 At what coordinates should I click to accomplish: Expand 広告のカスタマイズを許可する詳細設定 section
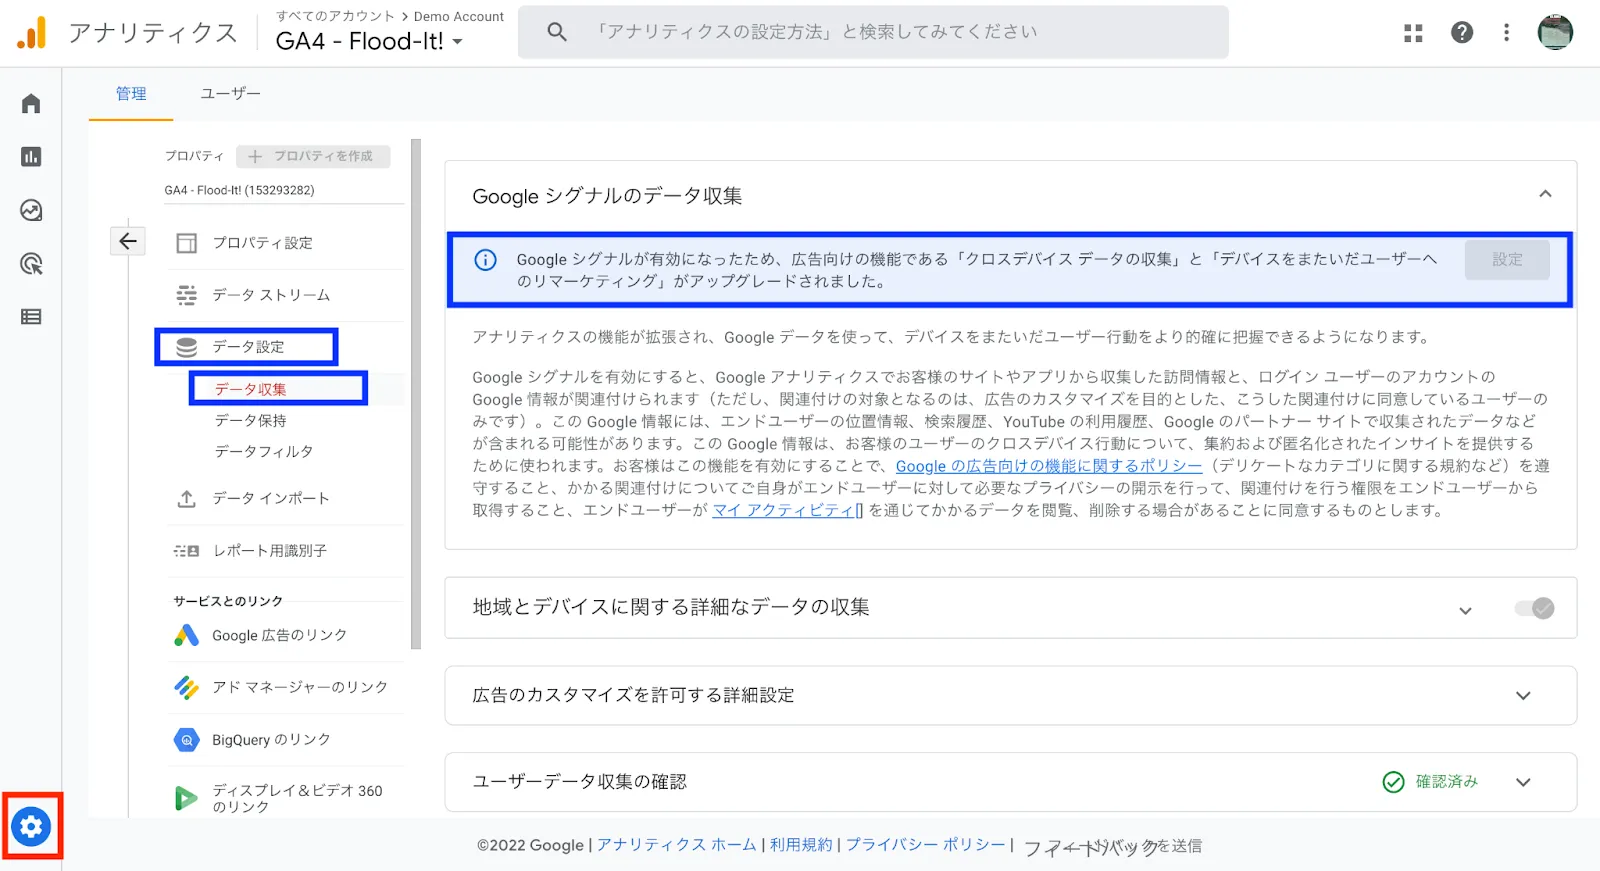(1523, 696)
